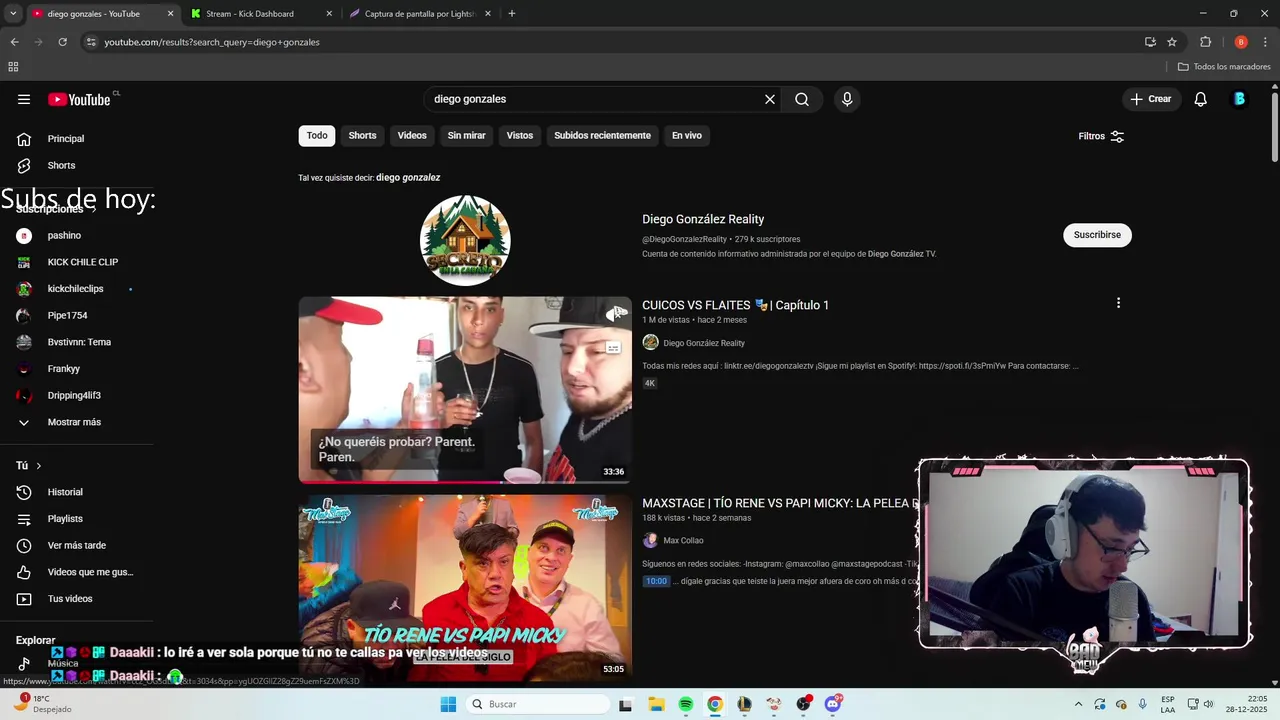Screen dimensions: 1280x720
Task: Click the browser address bar URL
Action: [212, 42]
